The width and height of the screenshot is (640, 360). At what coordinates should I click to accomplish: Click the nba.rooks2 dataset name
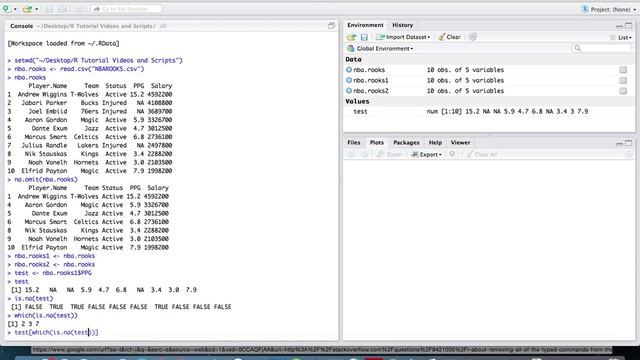(x=371, y=91)
